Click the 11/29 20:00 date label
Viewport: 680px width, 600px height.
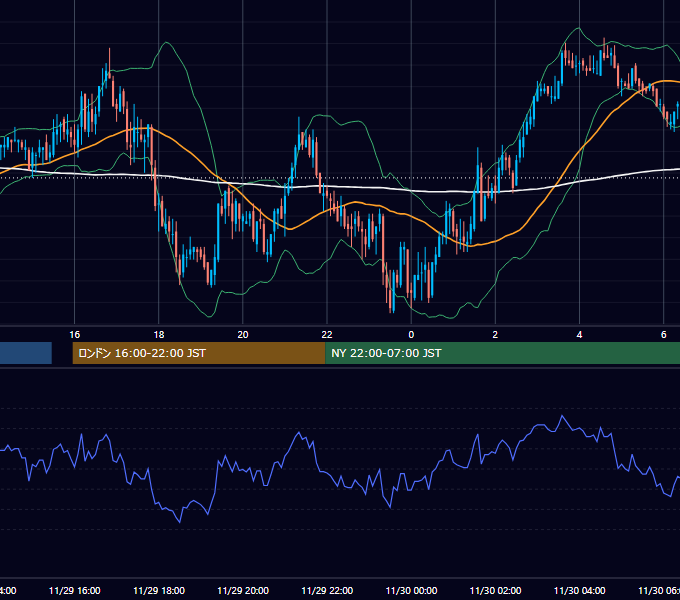[x=243, y=590]
